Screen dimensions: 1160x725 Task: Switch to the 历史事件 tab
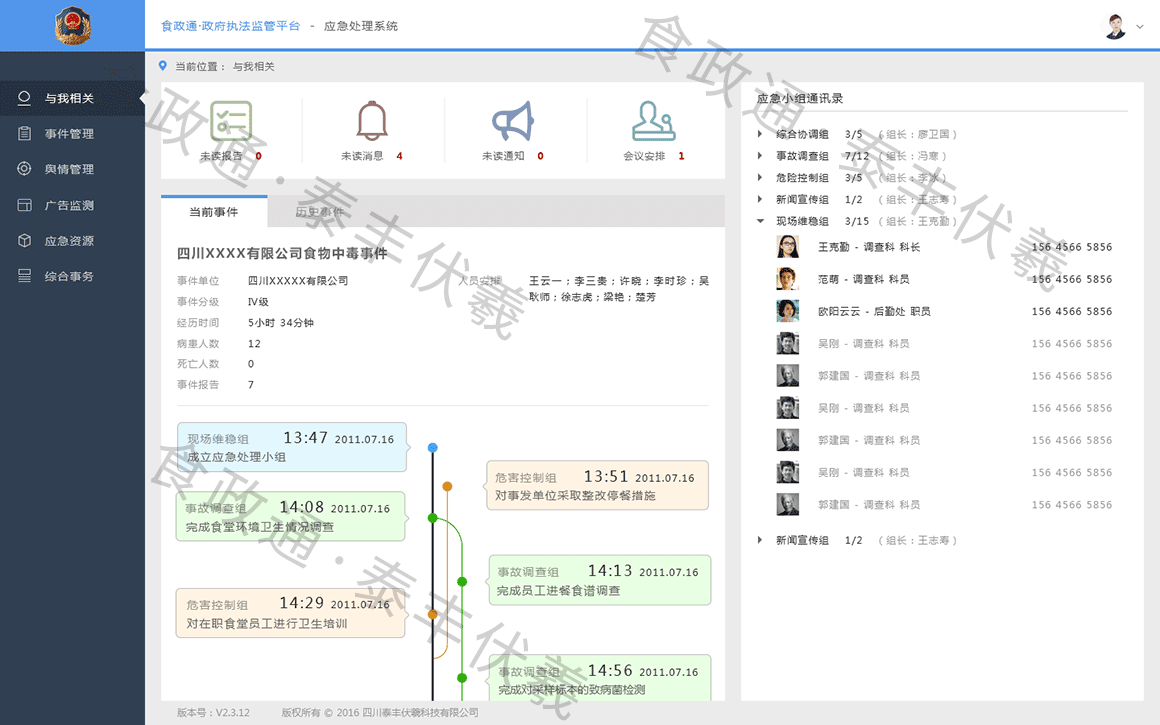pyautogui.click(x=320, y=212)
